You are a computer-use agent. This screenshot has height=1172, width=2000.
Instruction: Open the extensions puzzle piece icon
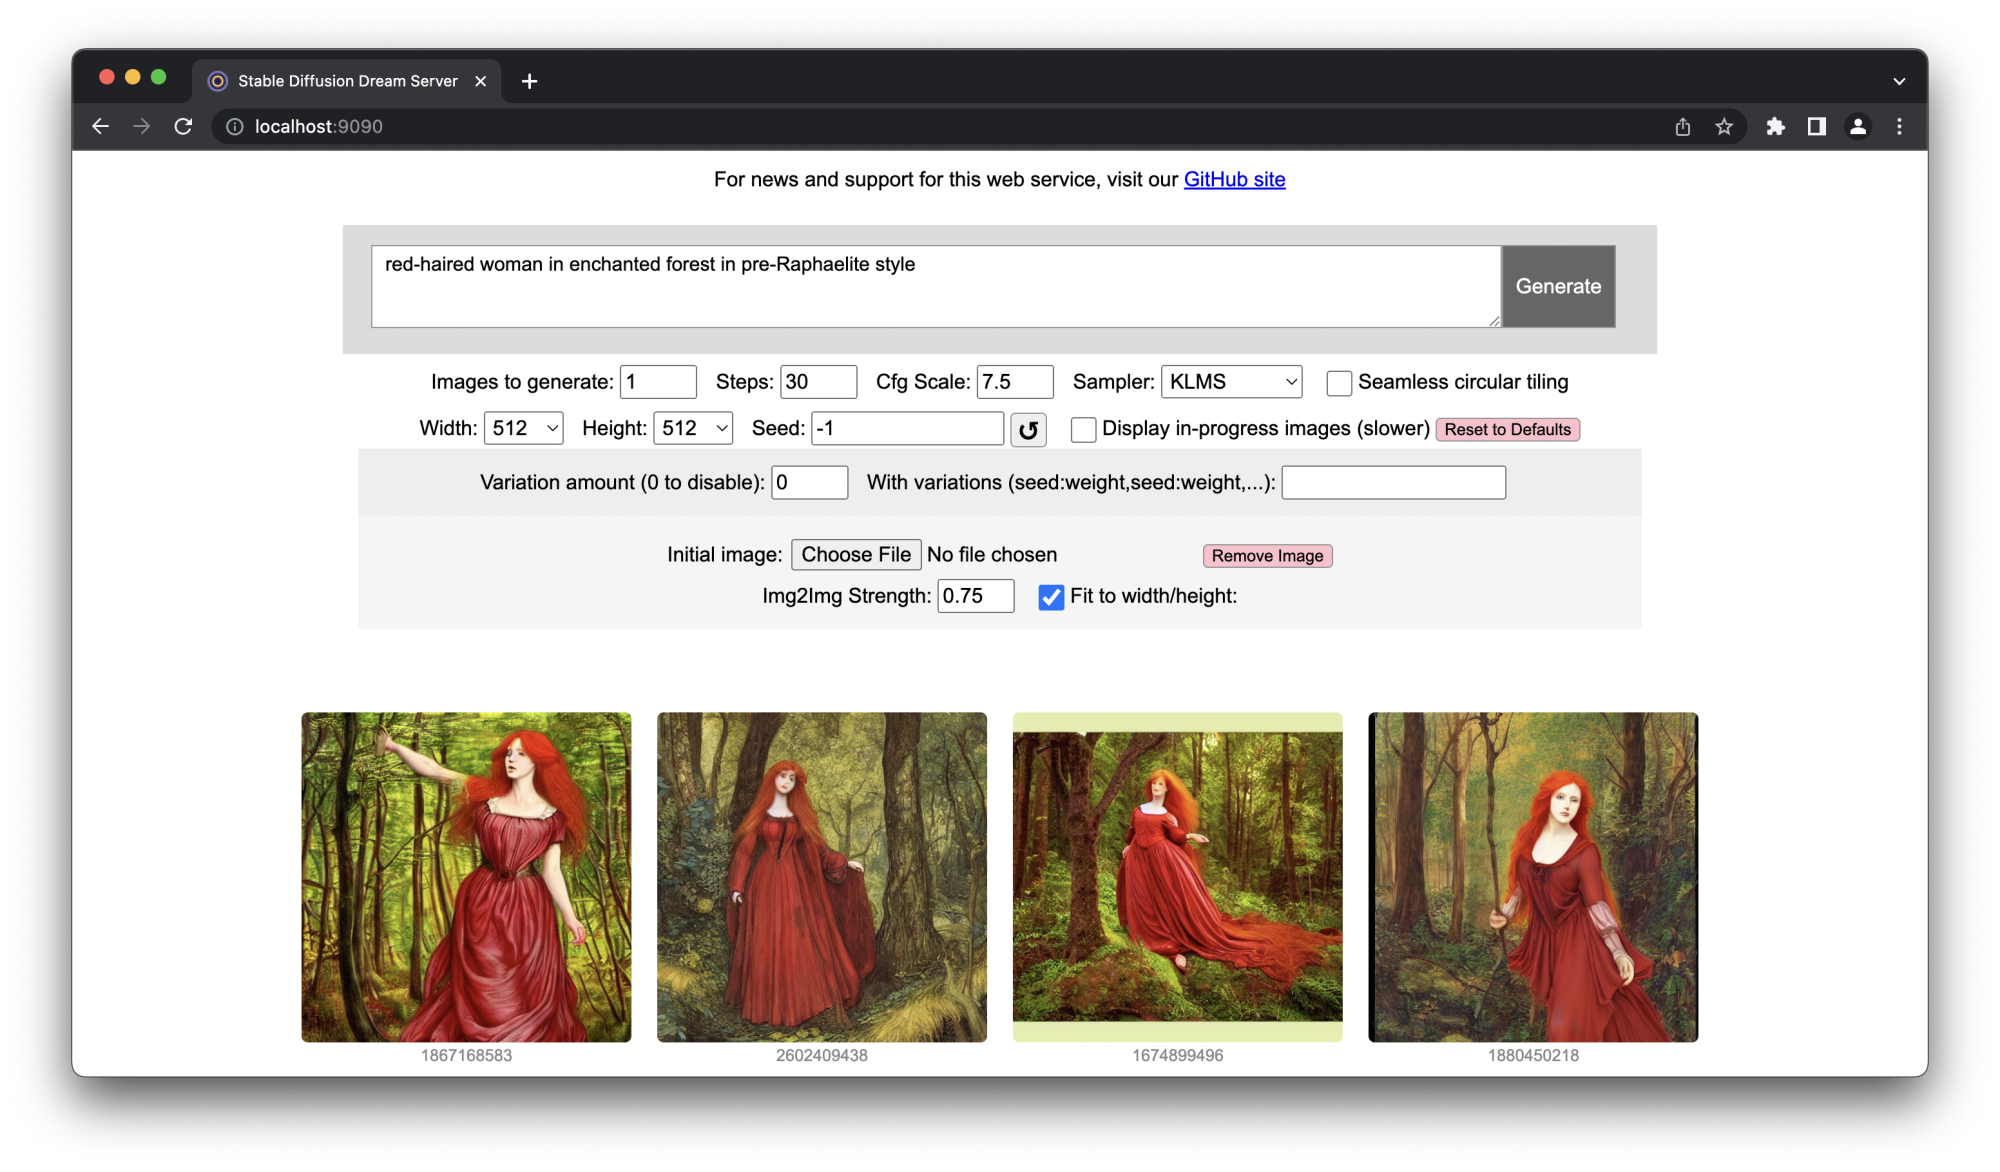[x=1775, y=127]
